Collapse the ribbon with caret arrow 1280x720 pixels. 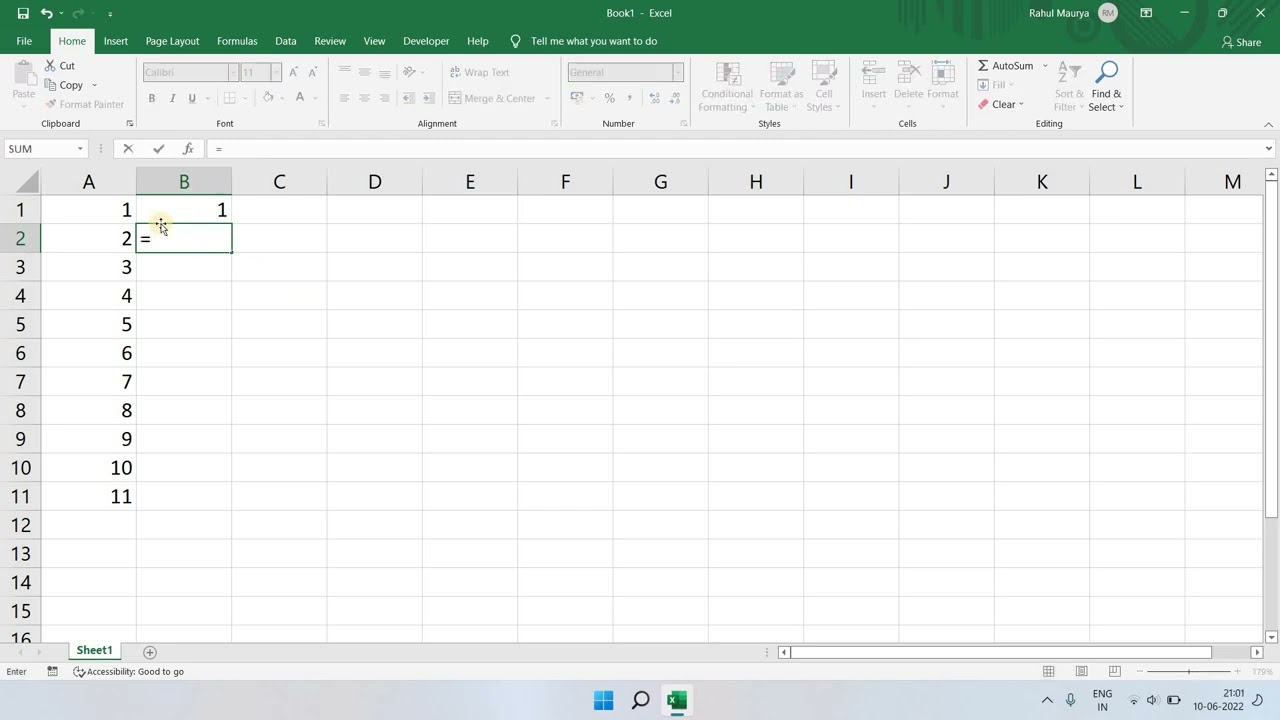click(x=1269, y=124)
